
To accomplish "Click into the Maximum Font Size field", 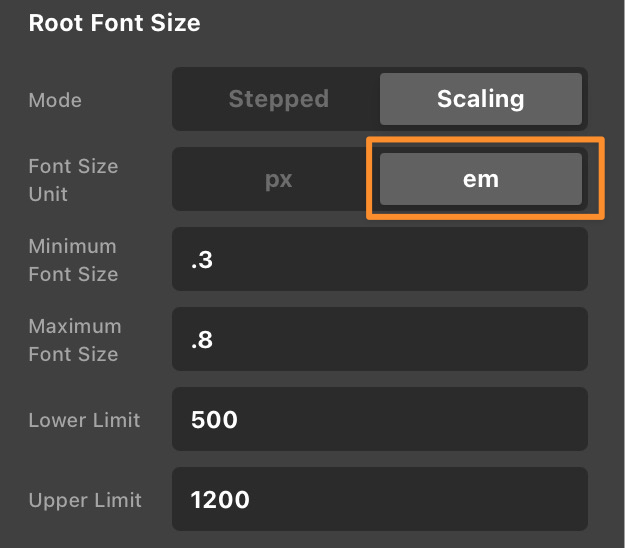I will 380,339.
